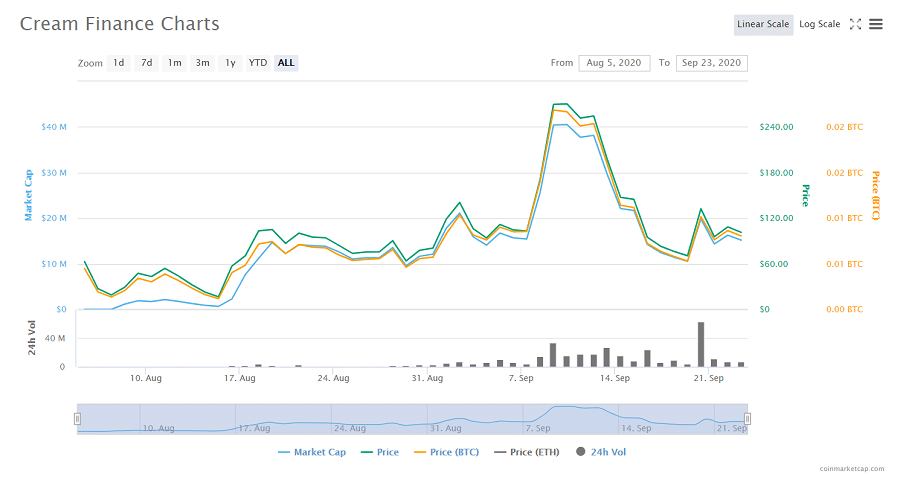Show Price (ETH) series via legend
Screen dimensions: 900x488
click(526, 452)
